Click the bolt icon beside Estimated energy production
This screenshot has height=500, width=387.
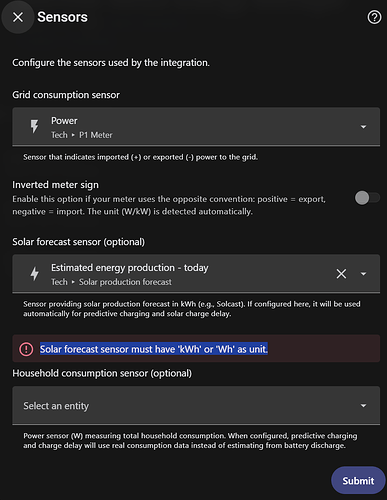click(x=34, y=274)
